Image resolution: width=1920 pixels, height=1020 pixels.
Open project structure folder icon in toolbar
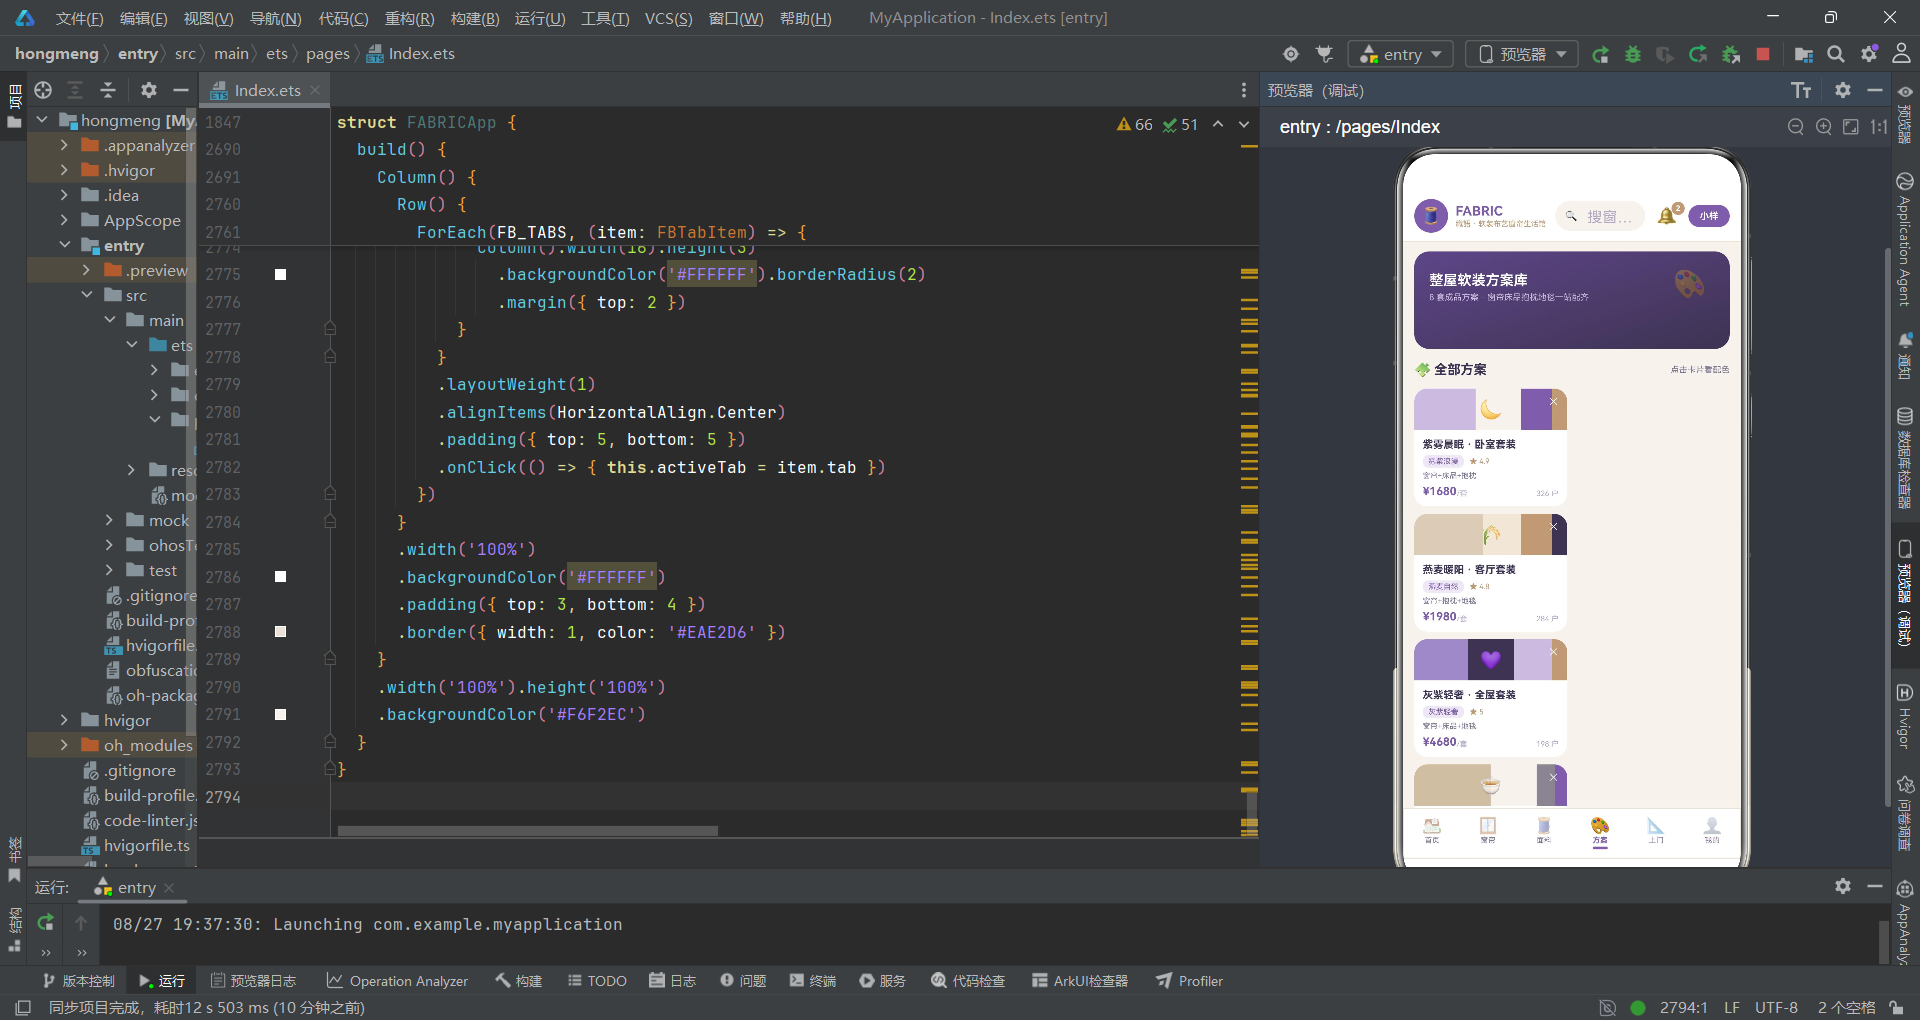1803,54
